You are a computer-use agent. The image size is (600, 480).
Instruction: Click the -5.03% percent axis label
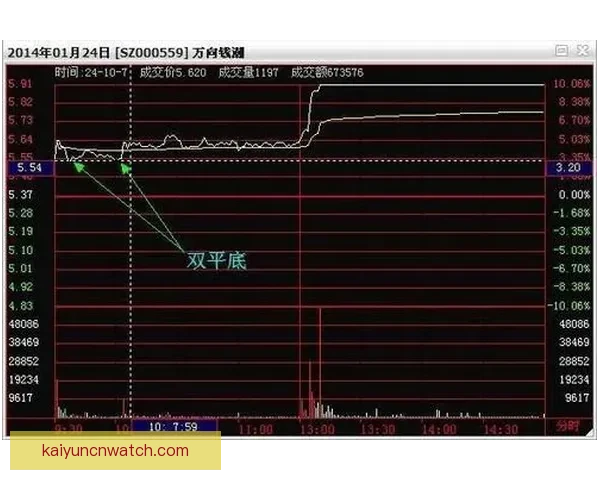(x=571, y=250)
